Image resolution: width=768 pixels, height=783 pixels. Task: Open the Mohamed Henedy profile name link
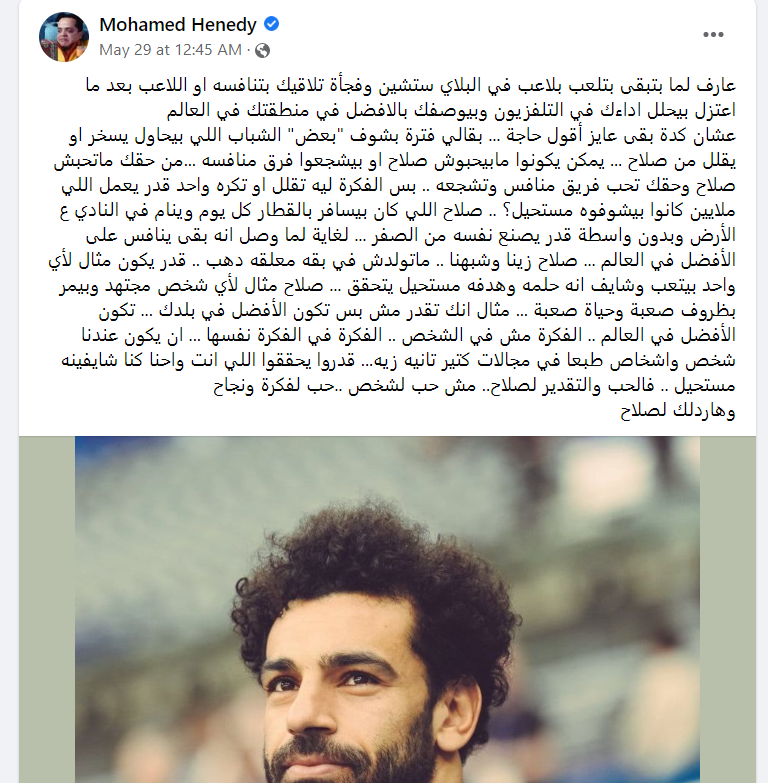click(178, 24)
